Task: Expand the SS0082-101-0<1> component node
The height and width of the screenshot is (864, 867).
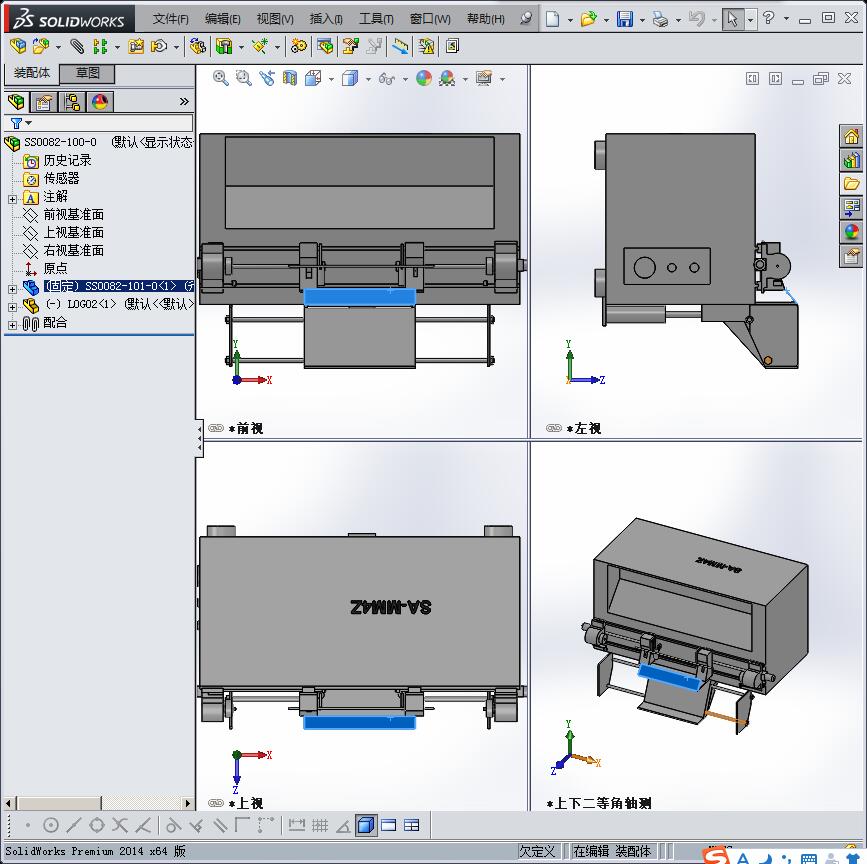Action: point(13,289)
